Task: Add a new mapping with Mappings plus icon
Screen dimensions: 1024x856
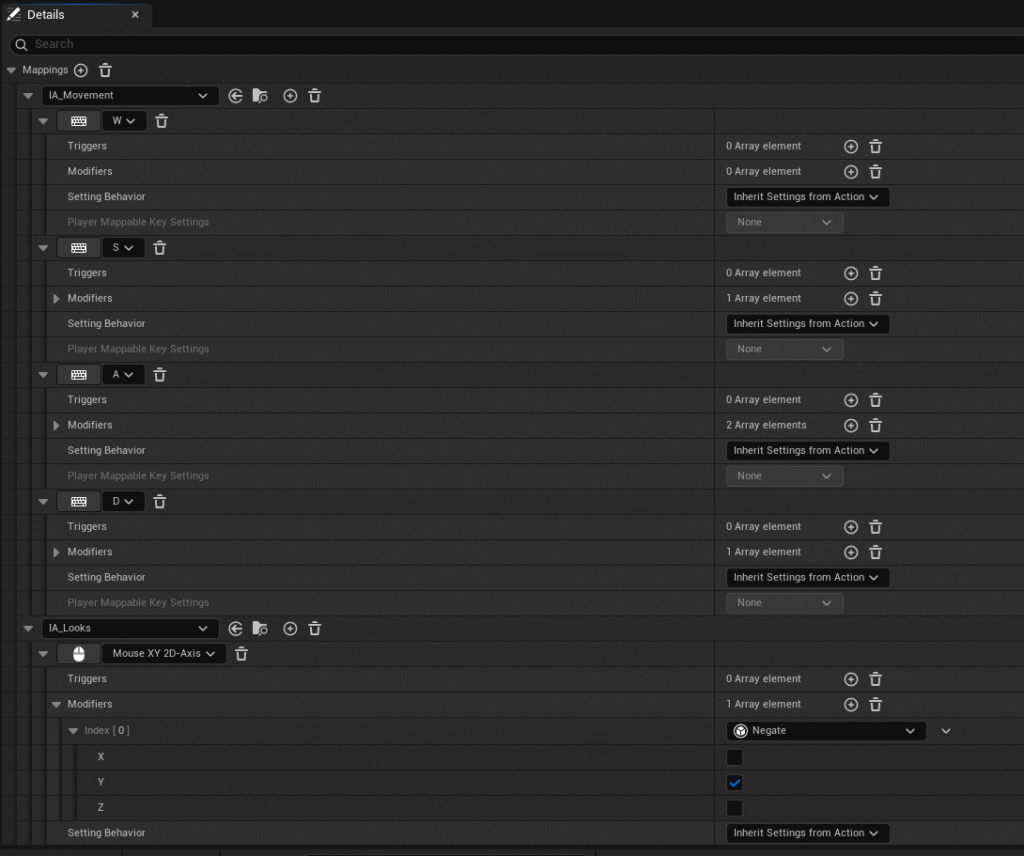Action: 81,70
